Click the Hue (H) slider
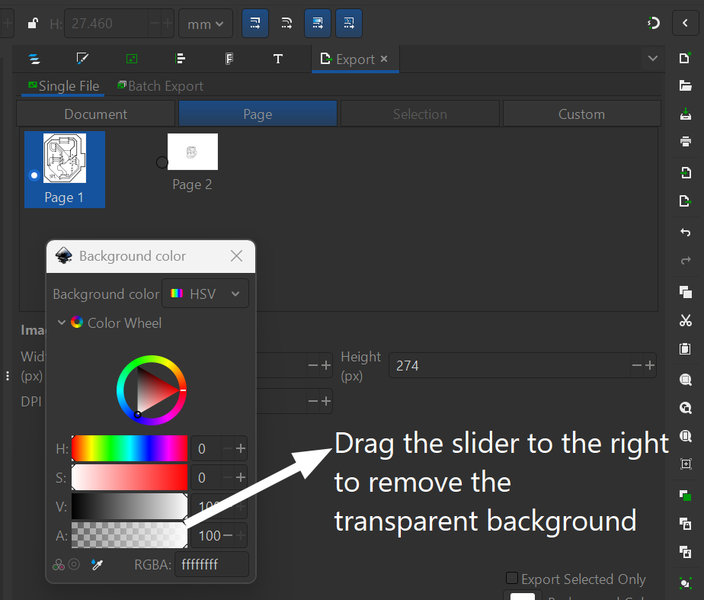Image resolution: width=704 pixels, height=600 pixels. pos(129,448)
